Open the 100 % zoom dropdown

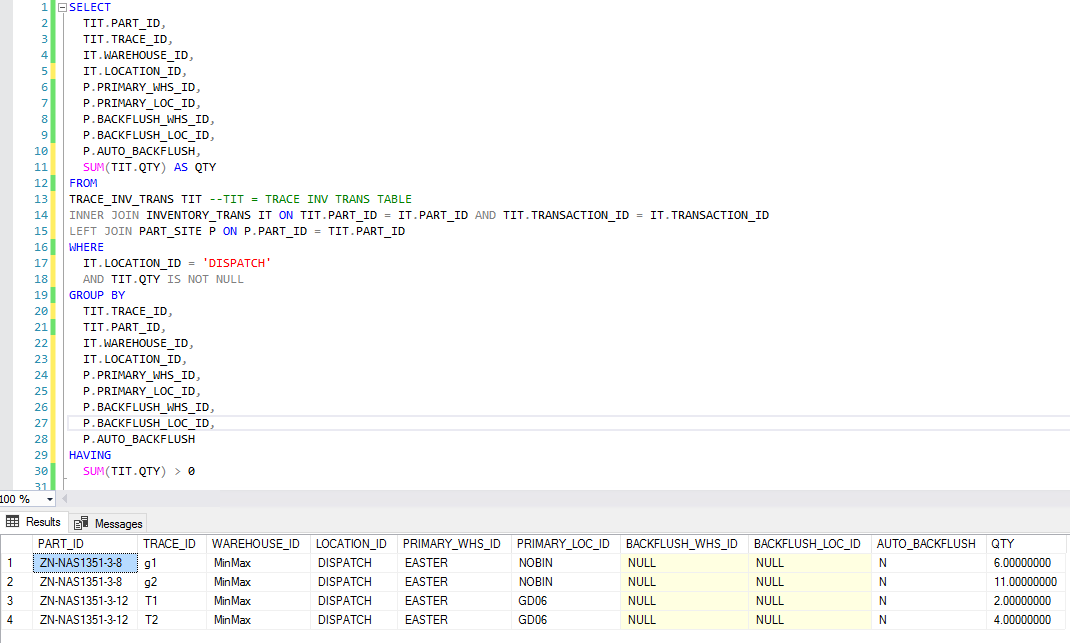coord(50,499)
